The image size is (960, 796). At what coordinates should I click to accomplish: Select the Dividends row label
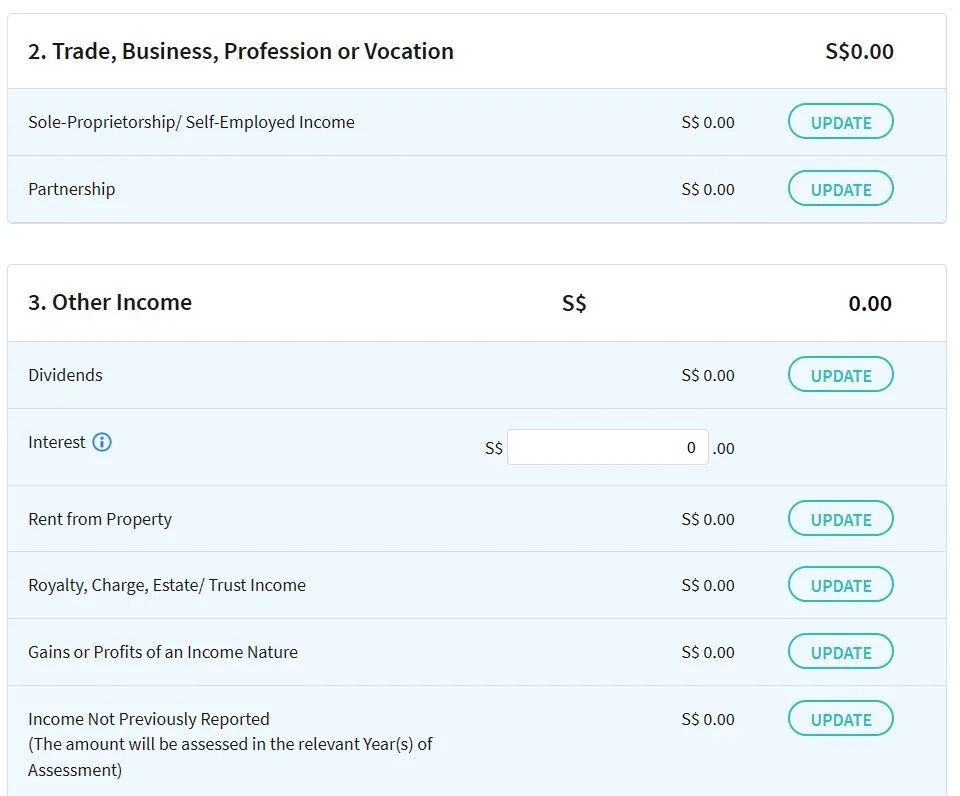[65, 375]
